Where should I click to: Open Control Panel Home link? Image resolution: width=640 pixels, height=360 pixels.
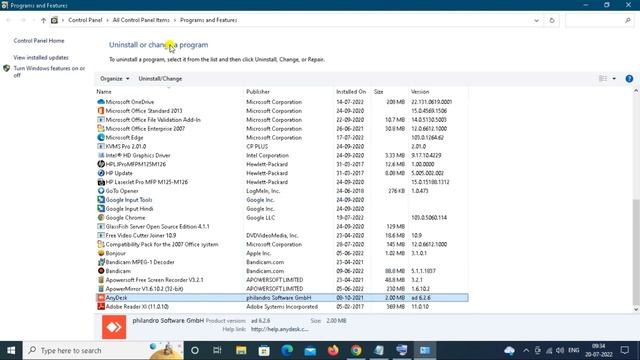point(39,41)
